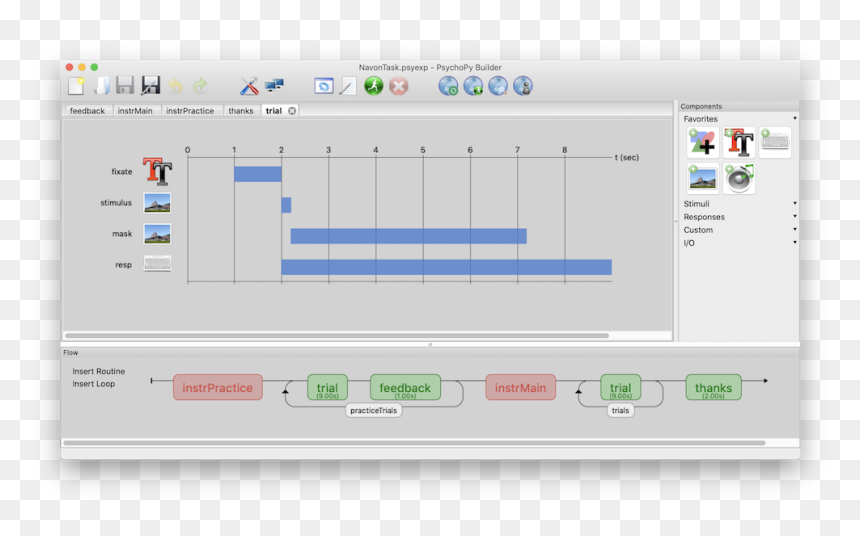Click the first globe Pavlovia sync icon
Screen dimensions: 860x536
coord(448,86)
